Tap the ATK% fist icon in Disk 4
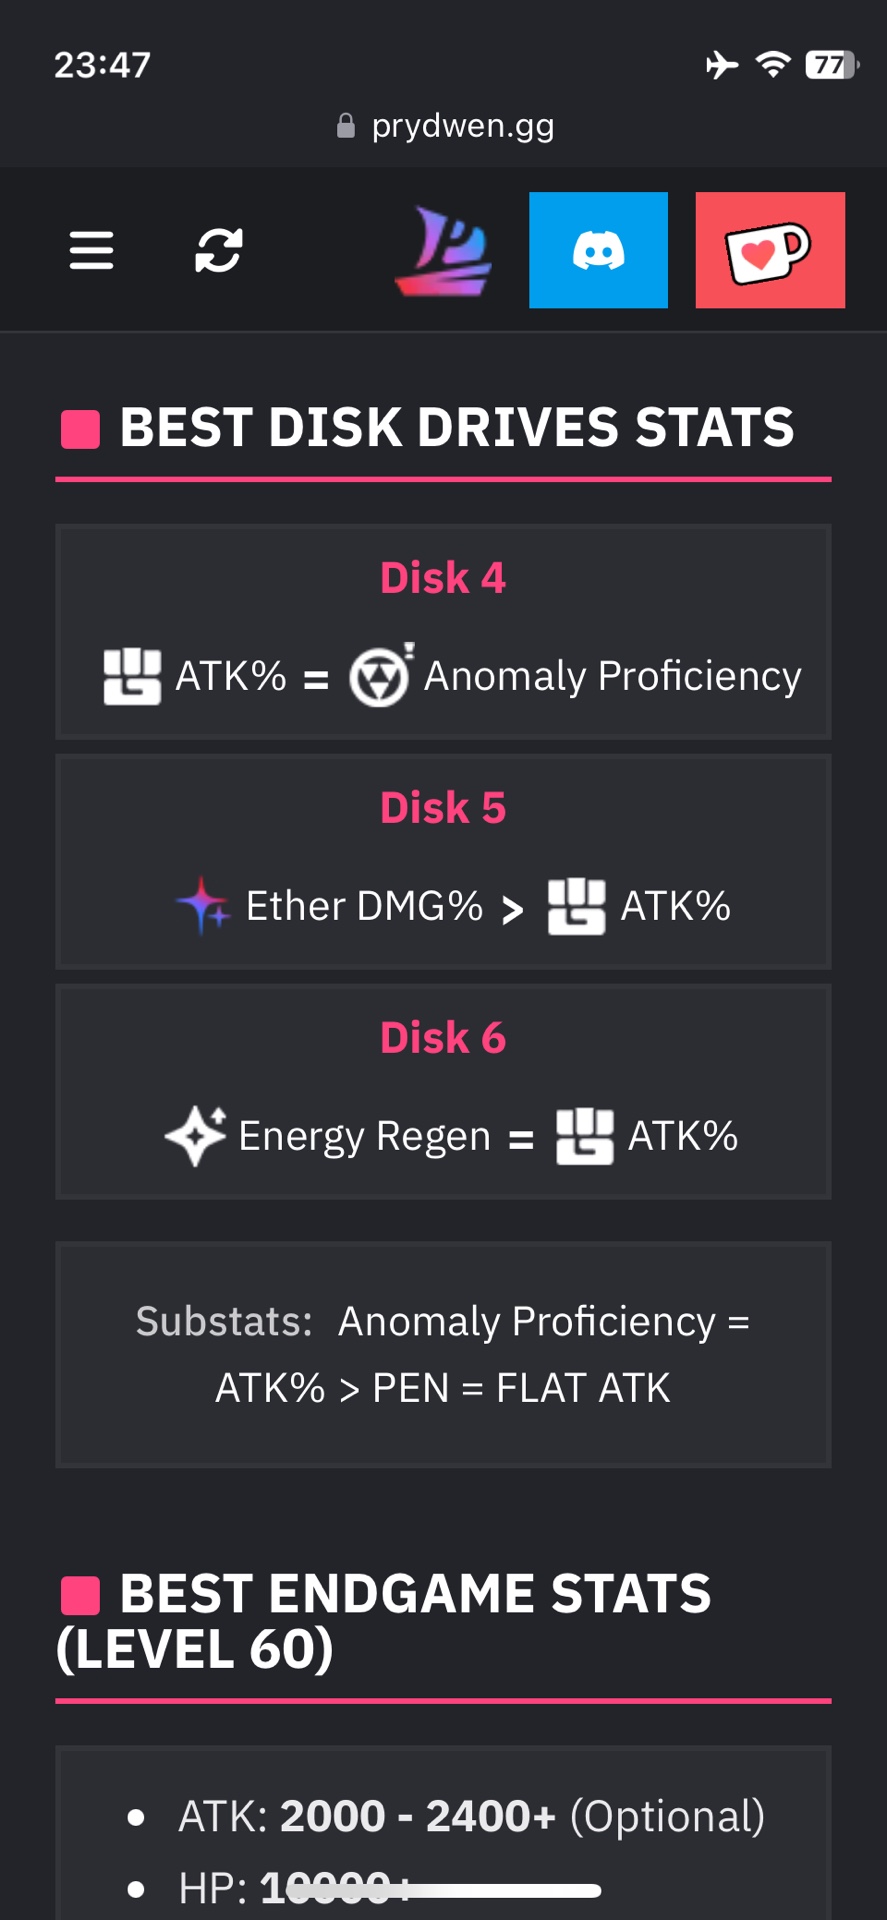Screen dimensions: 887x1920 point(132,676)
